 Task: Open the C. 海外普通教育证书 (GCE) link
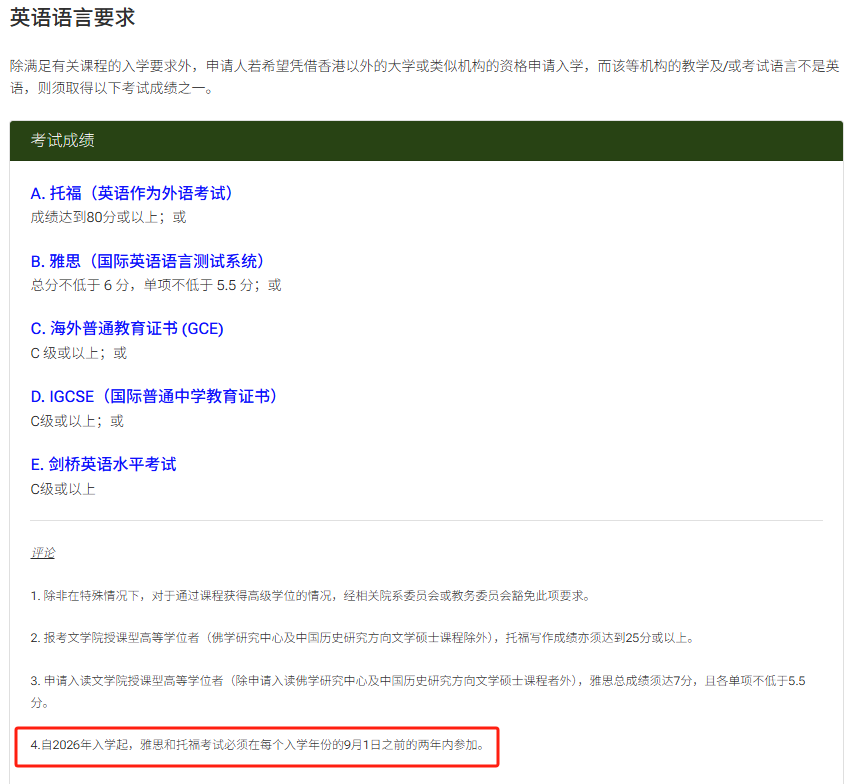click(127, 329)
